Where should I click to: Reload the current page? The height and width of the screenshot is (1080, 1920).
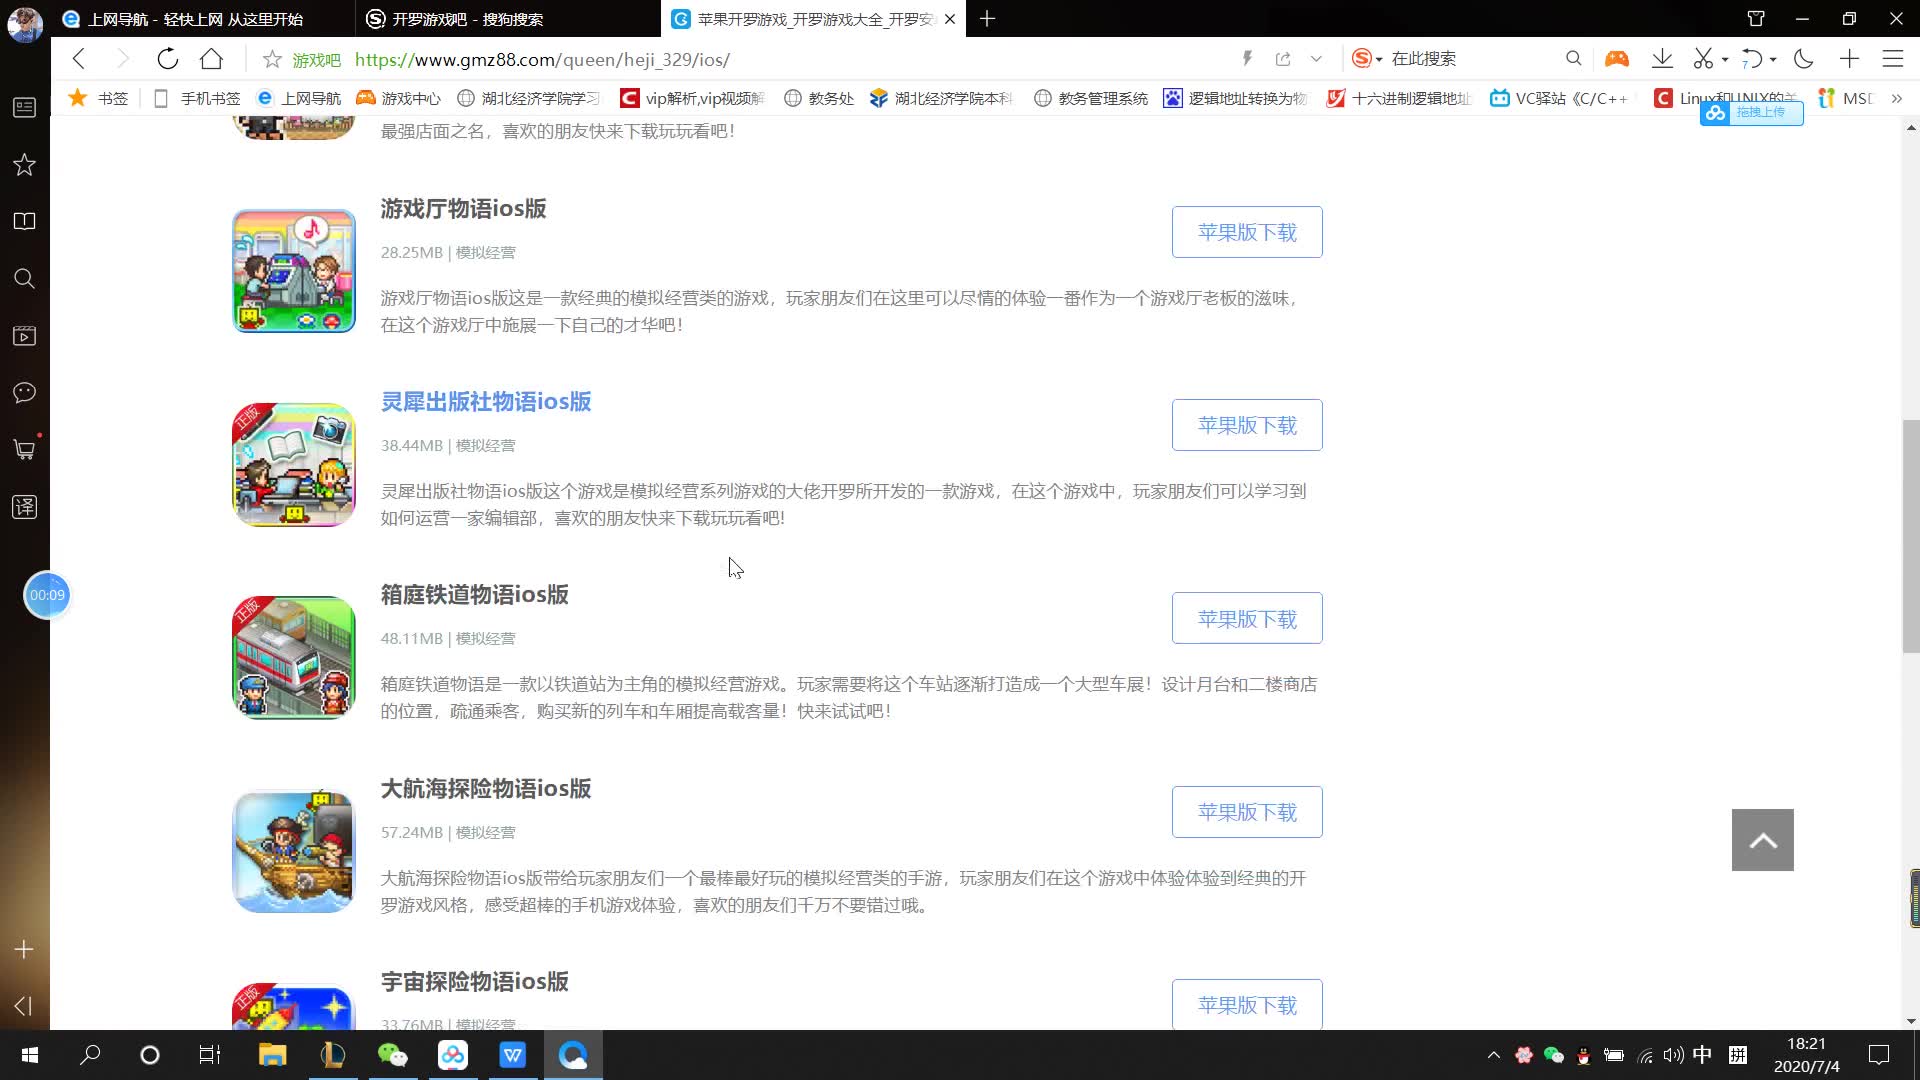(167, 59)
